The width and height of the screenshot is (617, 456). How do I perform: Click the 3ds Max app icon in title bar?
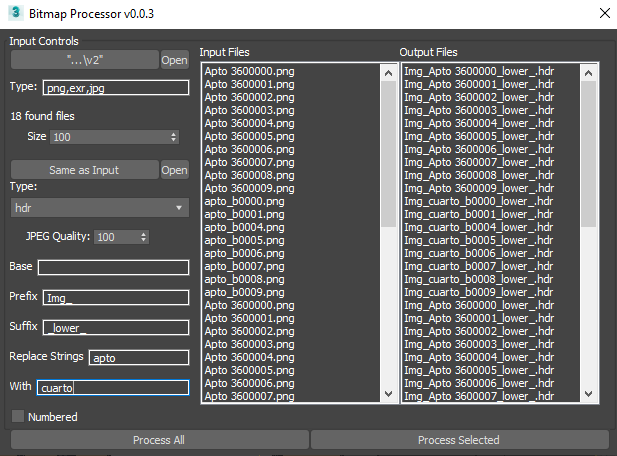[15, 13]
